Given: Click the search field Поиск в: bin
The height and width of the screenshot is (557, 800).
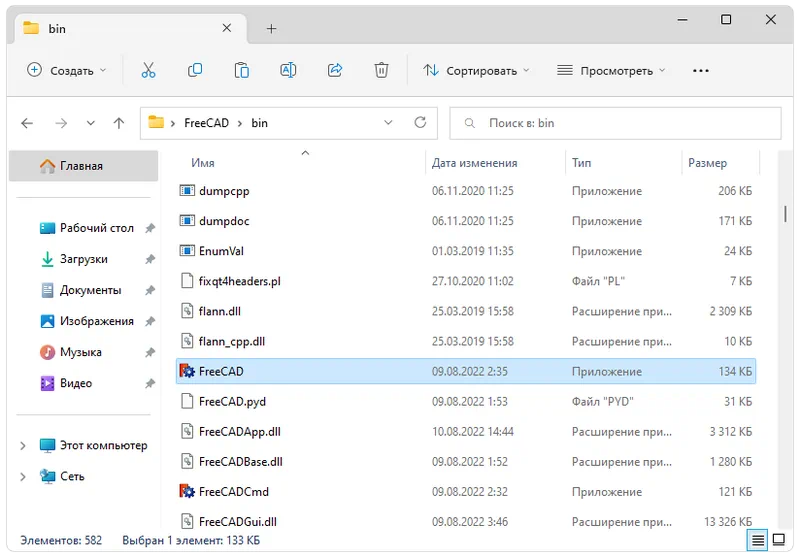Looking at the screenshot, I should [615, 123].
